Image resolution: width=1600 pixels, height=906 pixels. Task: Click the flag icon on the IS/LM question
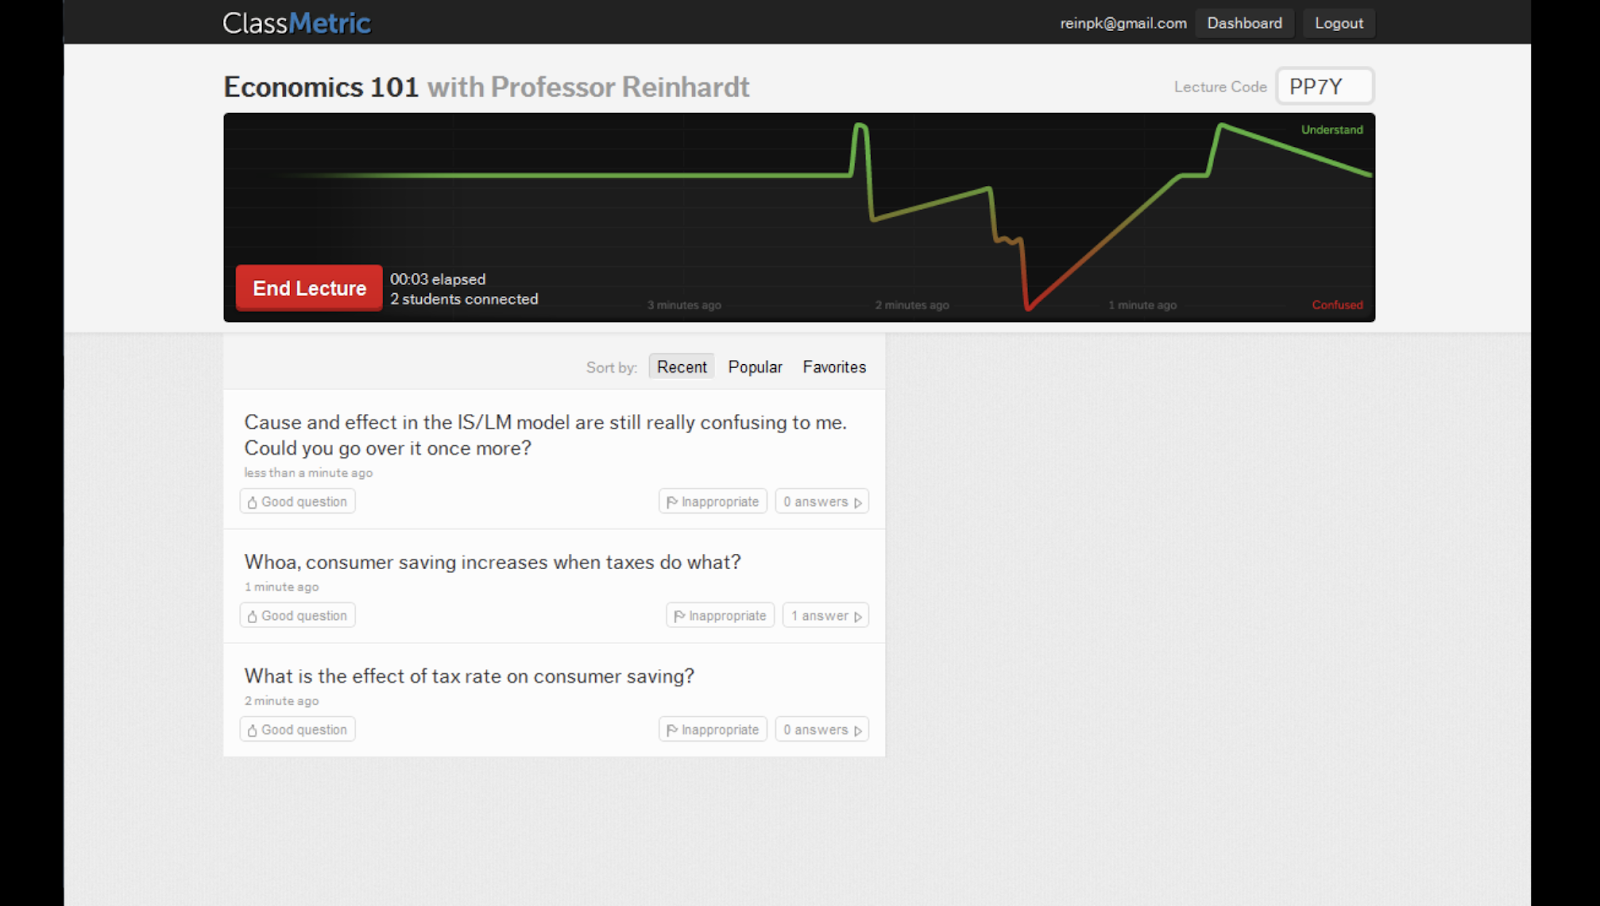point(672,502)
